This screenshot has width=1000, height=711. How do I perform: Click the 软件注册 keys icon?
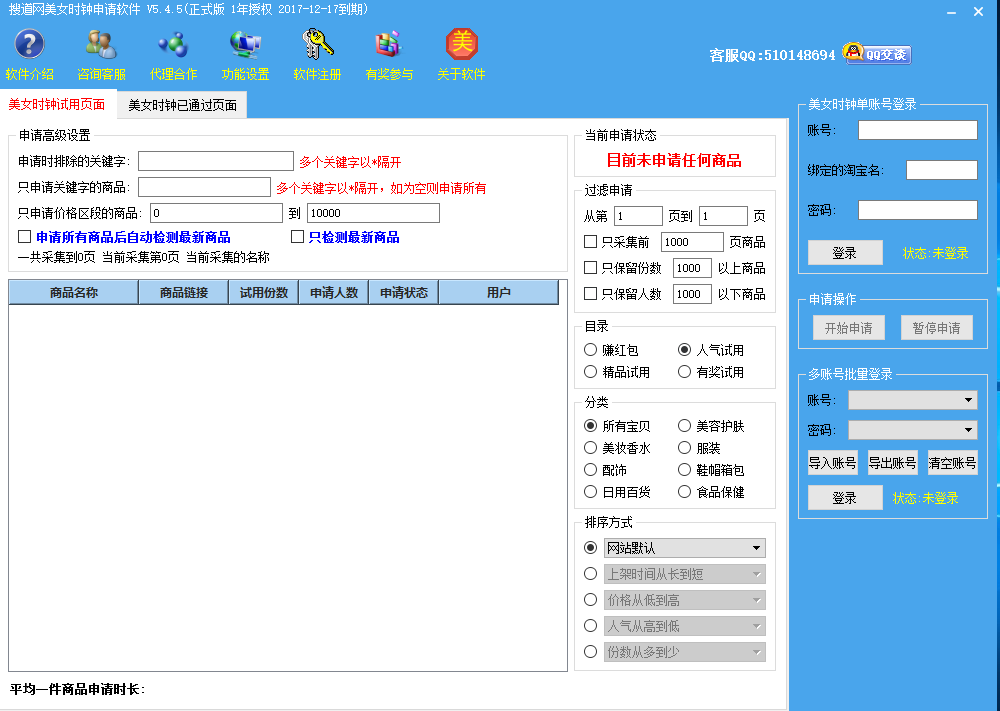click(317, 45)
